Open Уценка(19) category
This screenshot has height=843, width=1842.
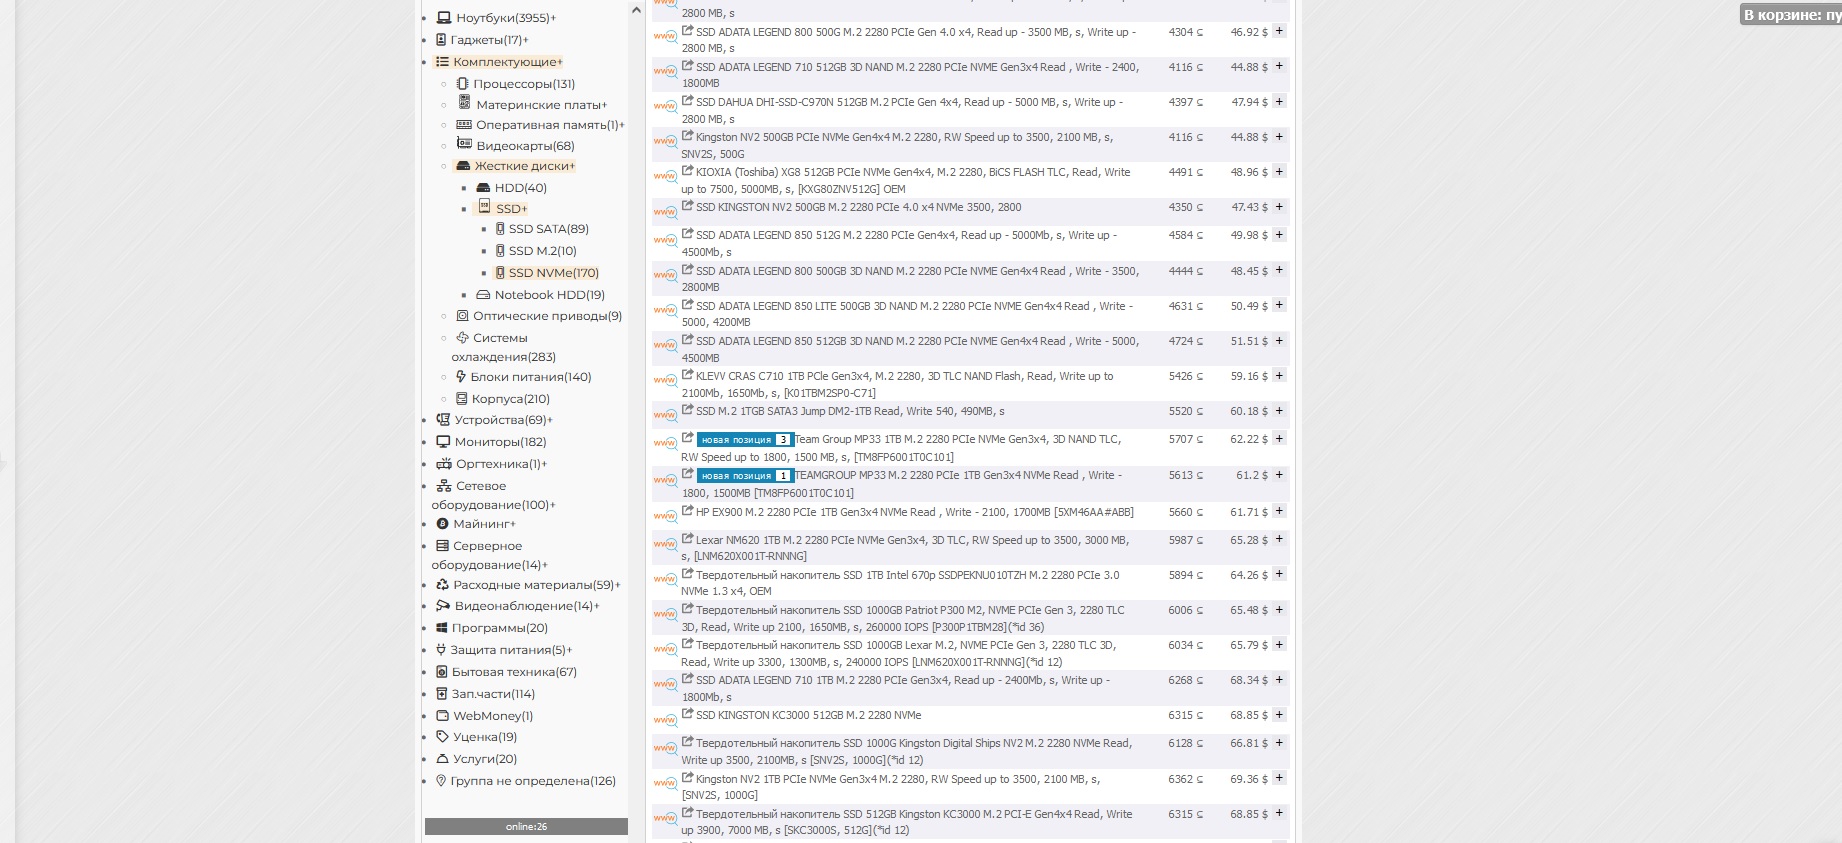tap(485, 737)
